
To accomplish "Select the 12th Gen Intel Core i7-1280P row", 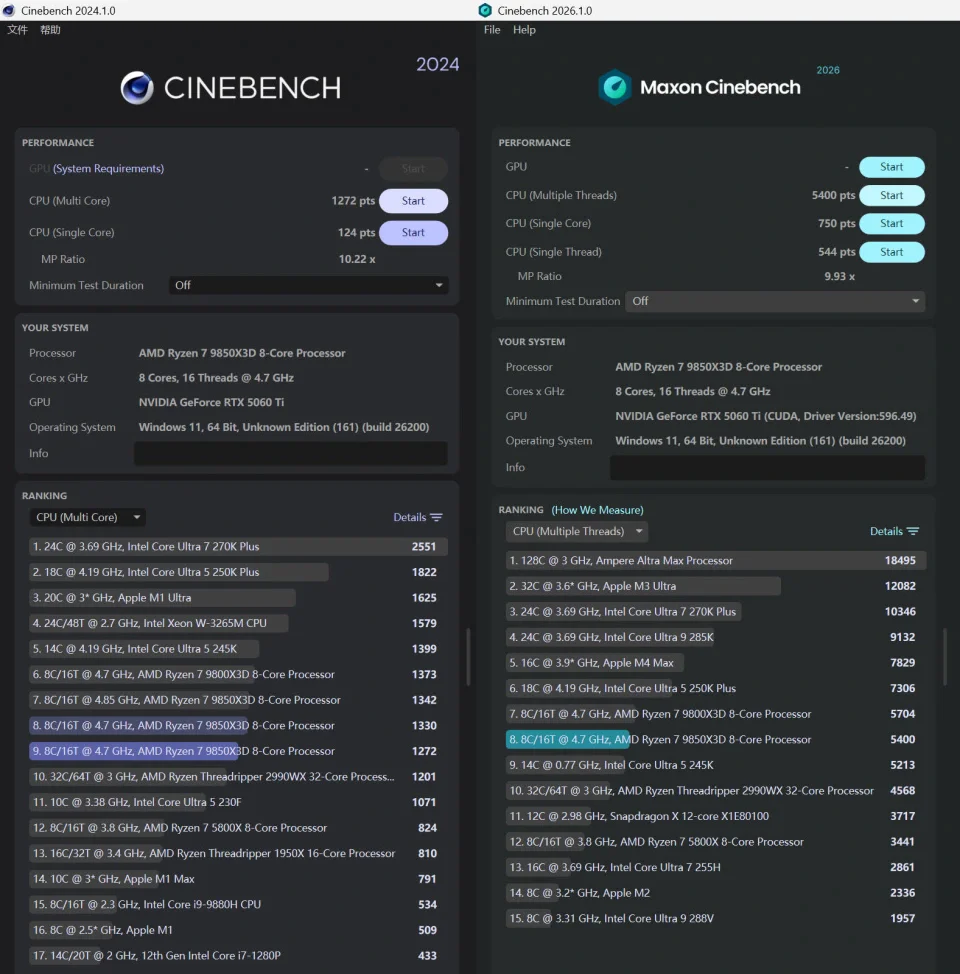I will [238, 955].
